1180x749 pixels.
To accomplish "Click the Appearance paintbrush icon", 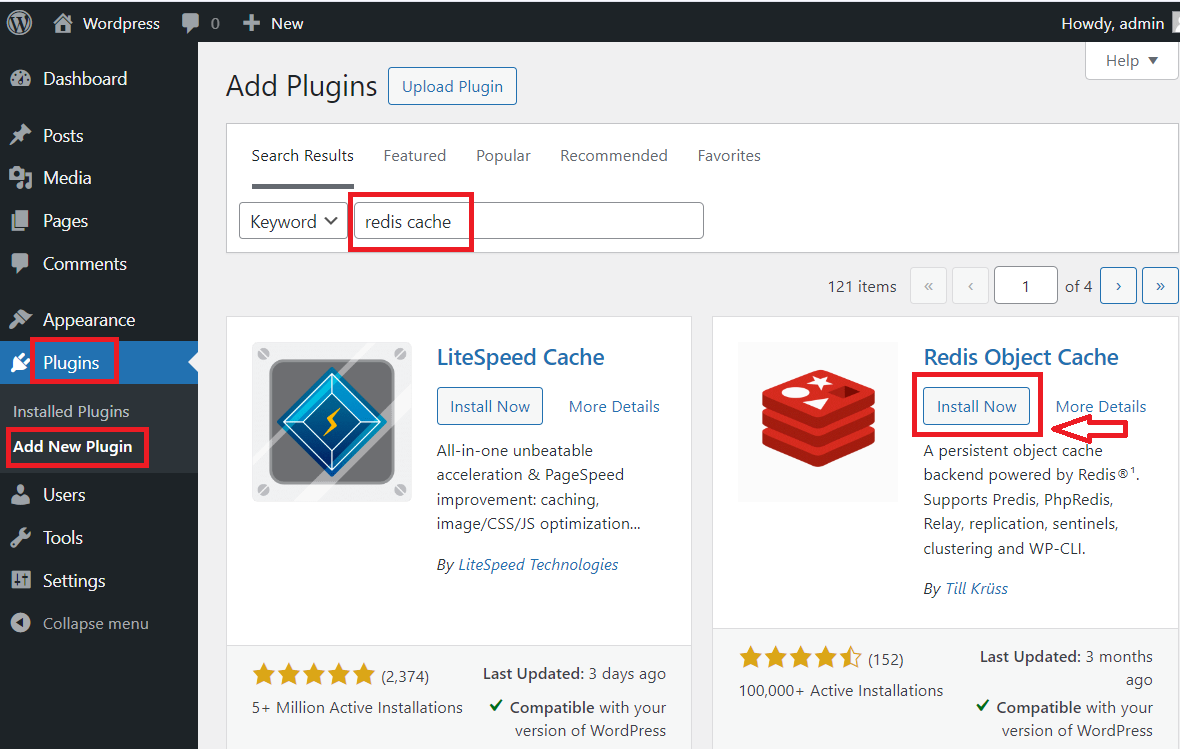I will (x=20, y=320).
